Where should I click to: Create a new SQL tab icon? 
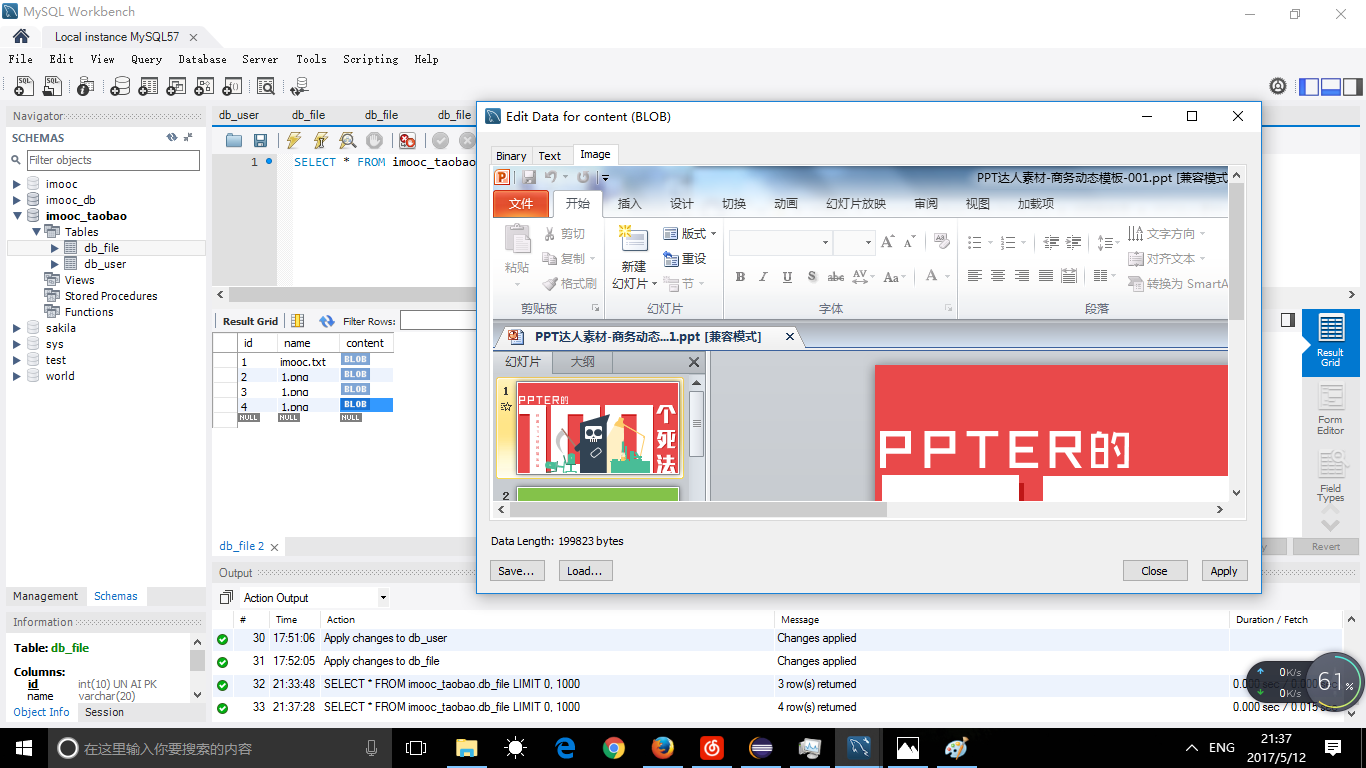click(x=24, y=87)
